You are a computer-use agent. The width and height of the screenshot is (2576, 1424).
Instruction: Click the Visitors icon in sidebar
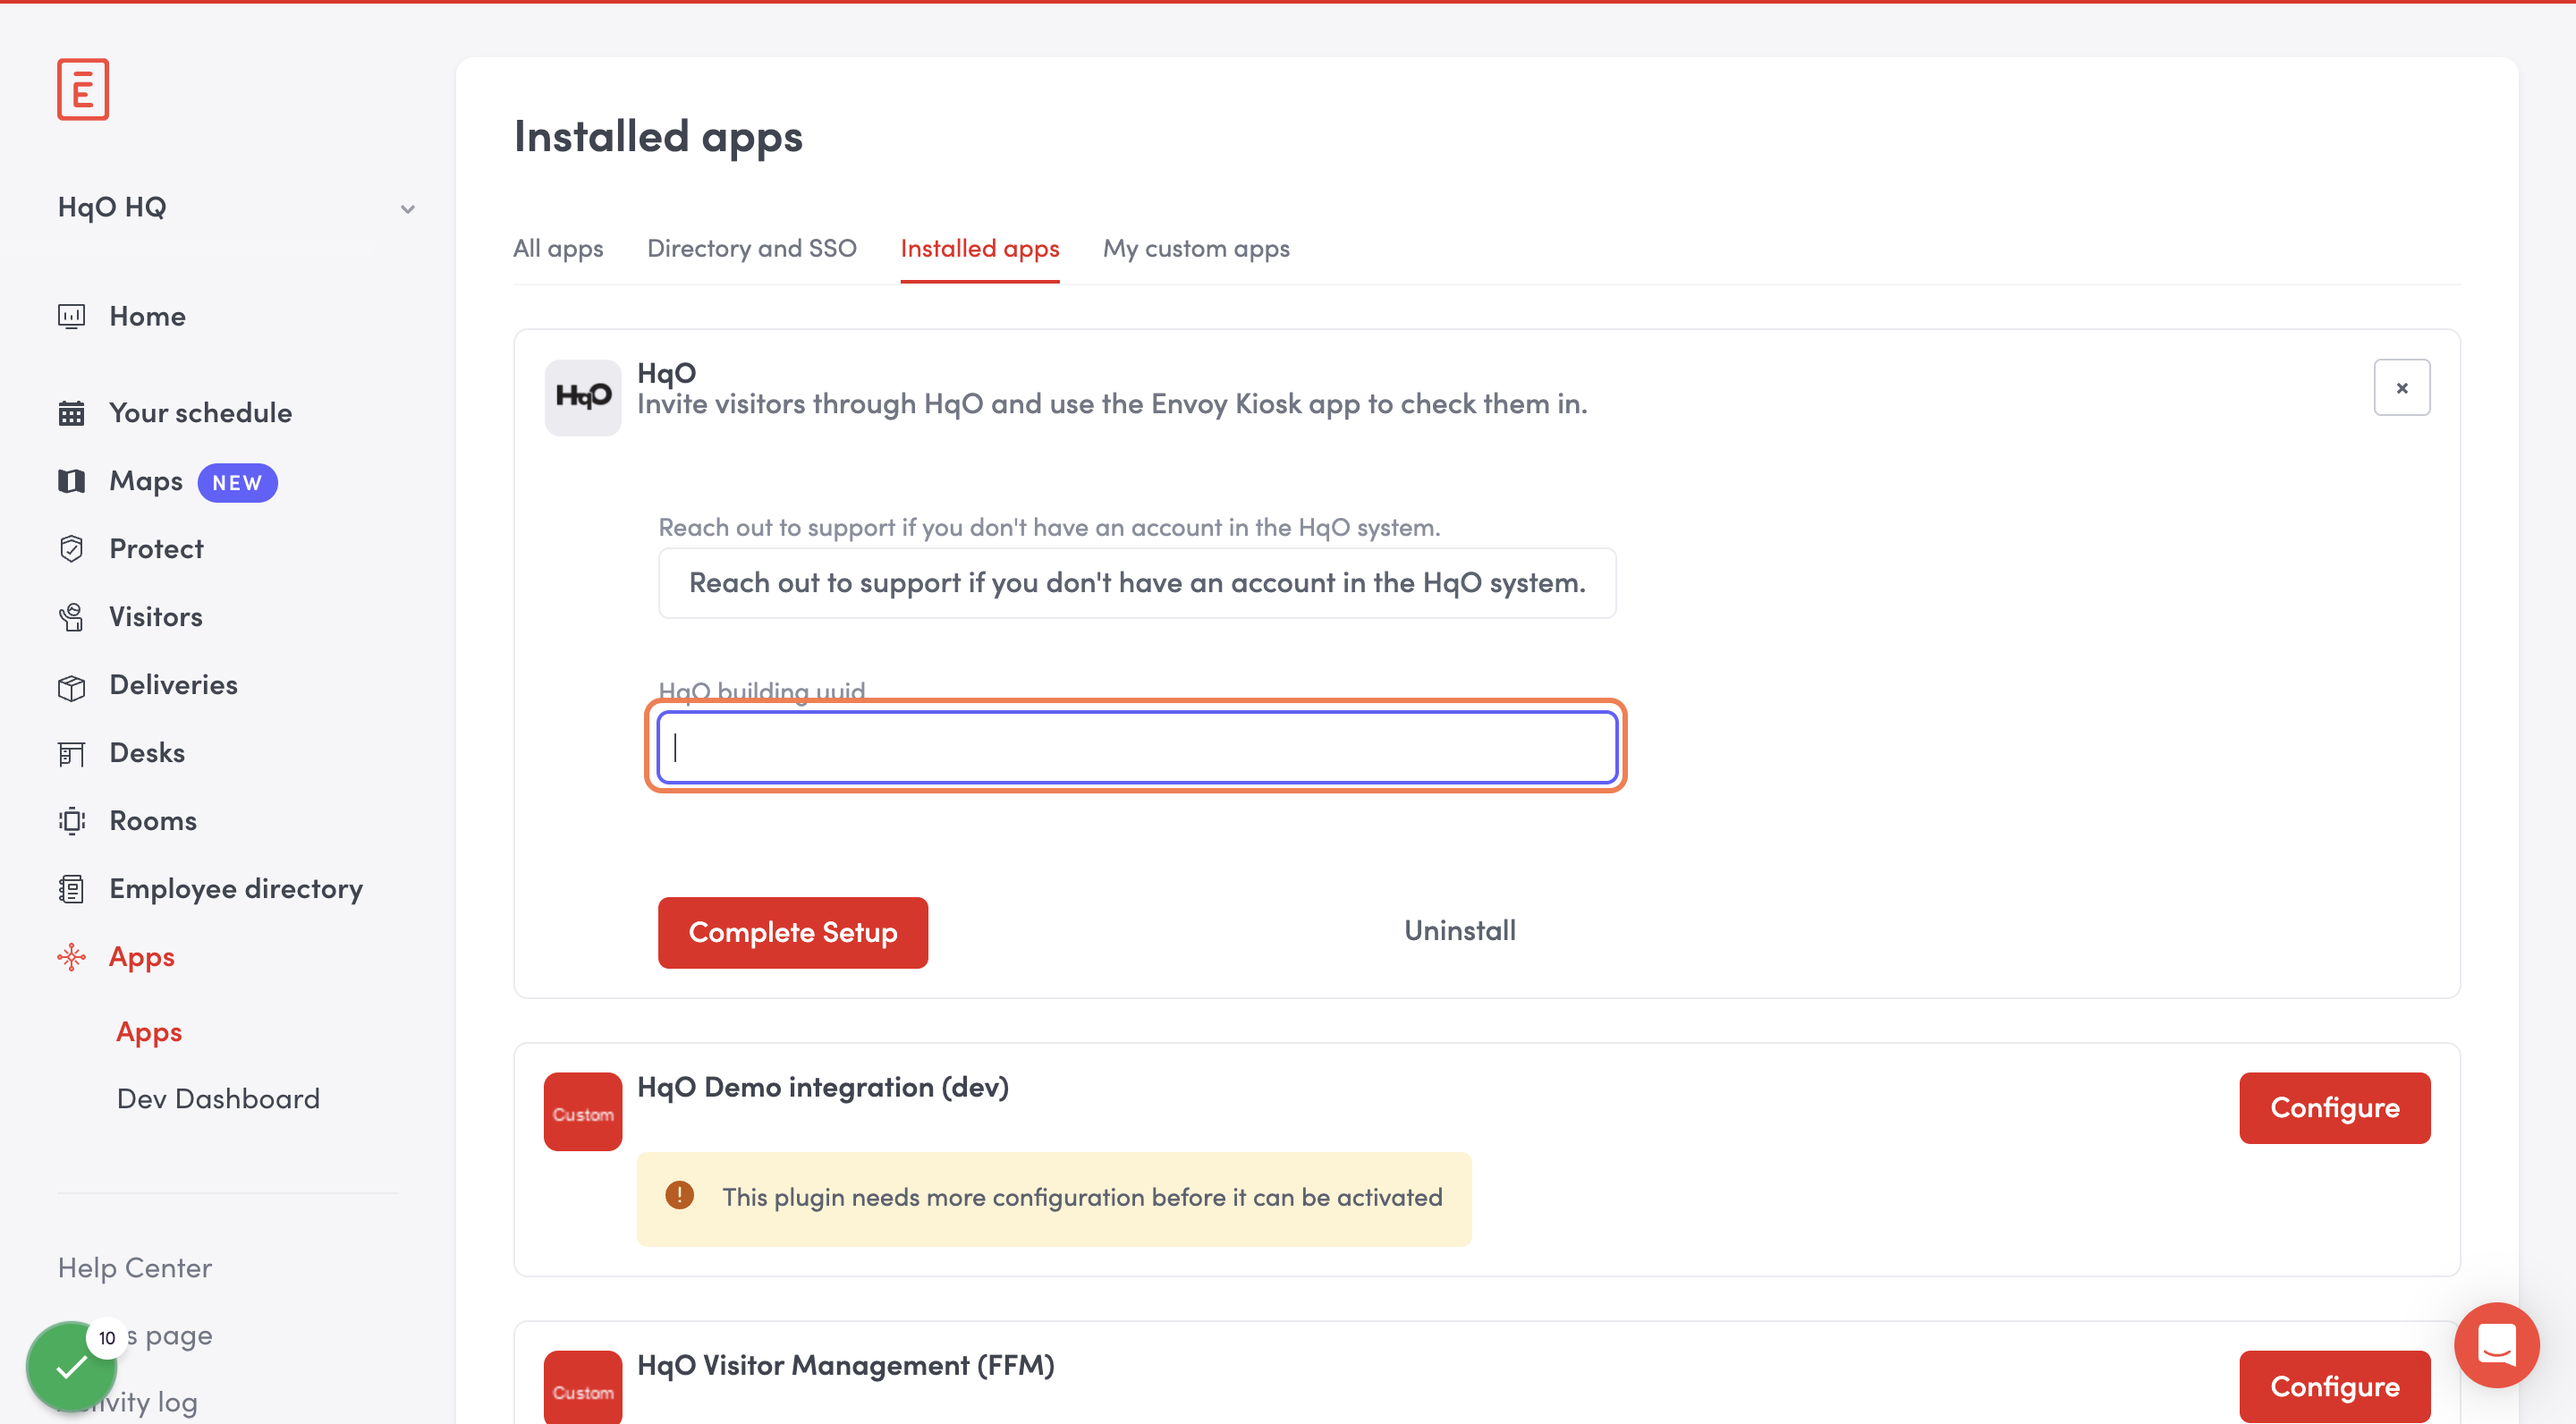pos(71,617)
